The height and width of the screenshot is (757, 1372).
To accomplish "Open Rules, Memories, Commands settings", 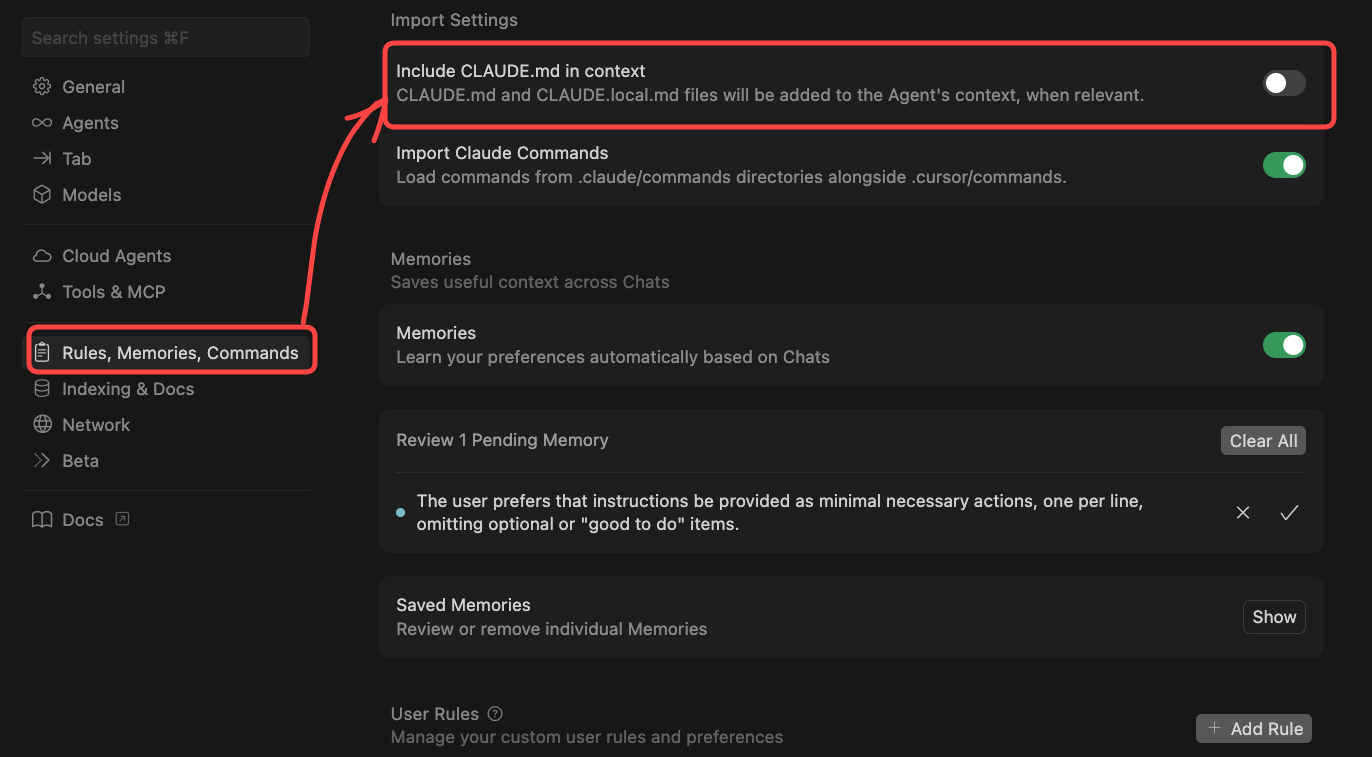I will click(x=180, y=353).
